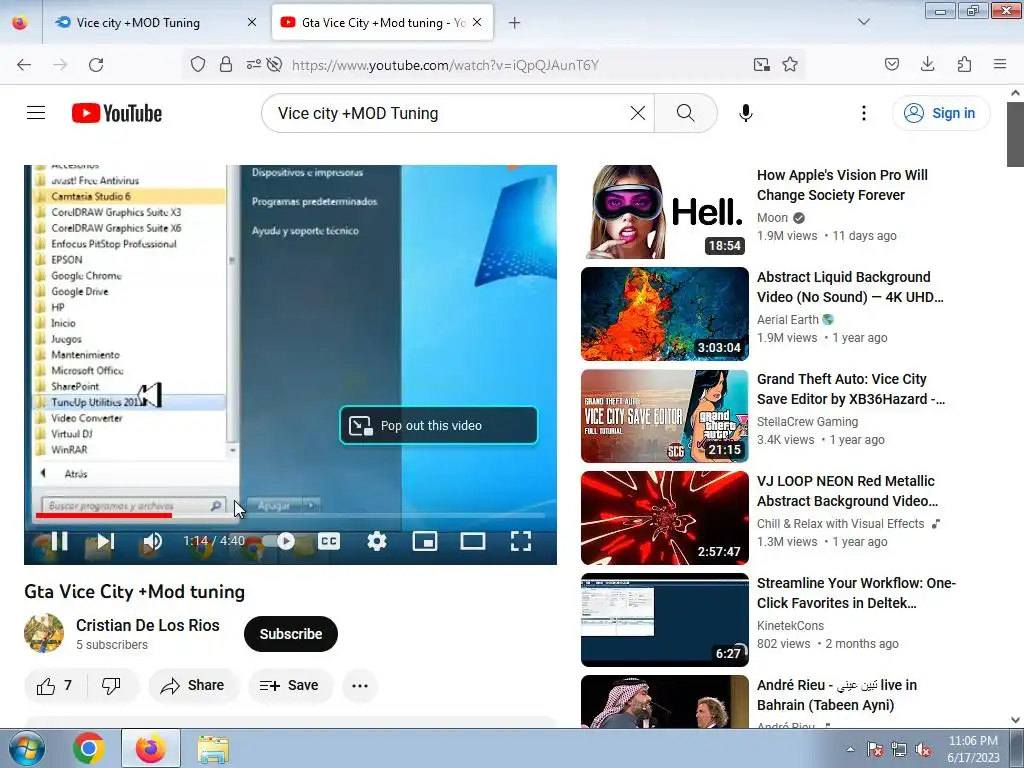This screenshot has width=1024, height=768.
Task: Save video to playlist
Action: pyautogui.click(x=290, y=686)
